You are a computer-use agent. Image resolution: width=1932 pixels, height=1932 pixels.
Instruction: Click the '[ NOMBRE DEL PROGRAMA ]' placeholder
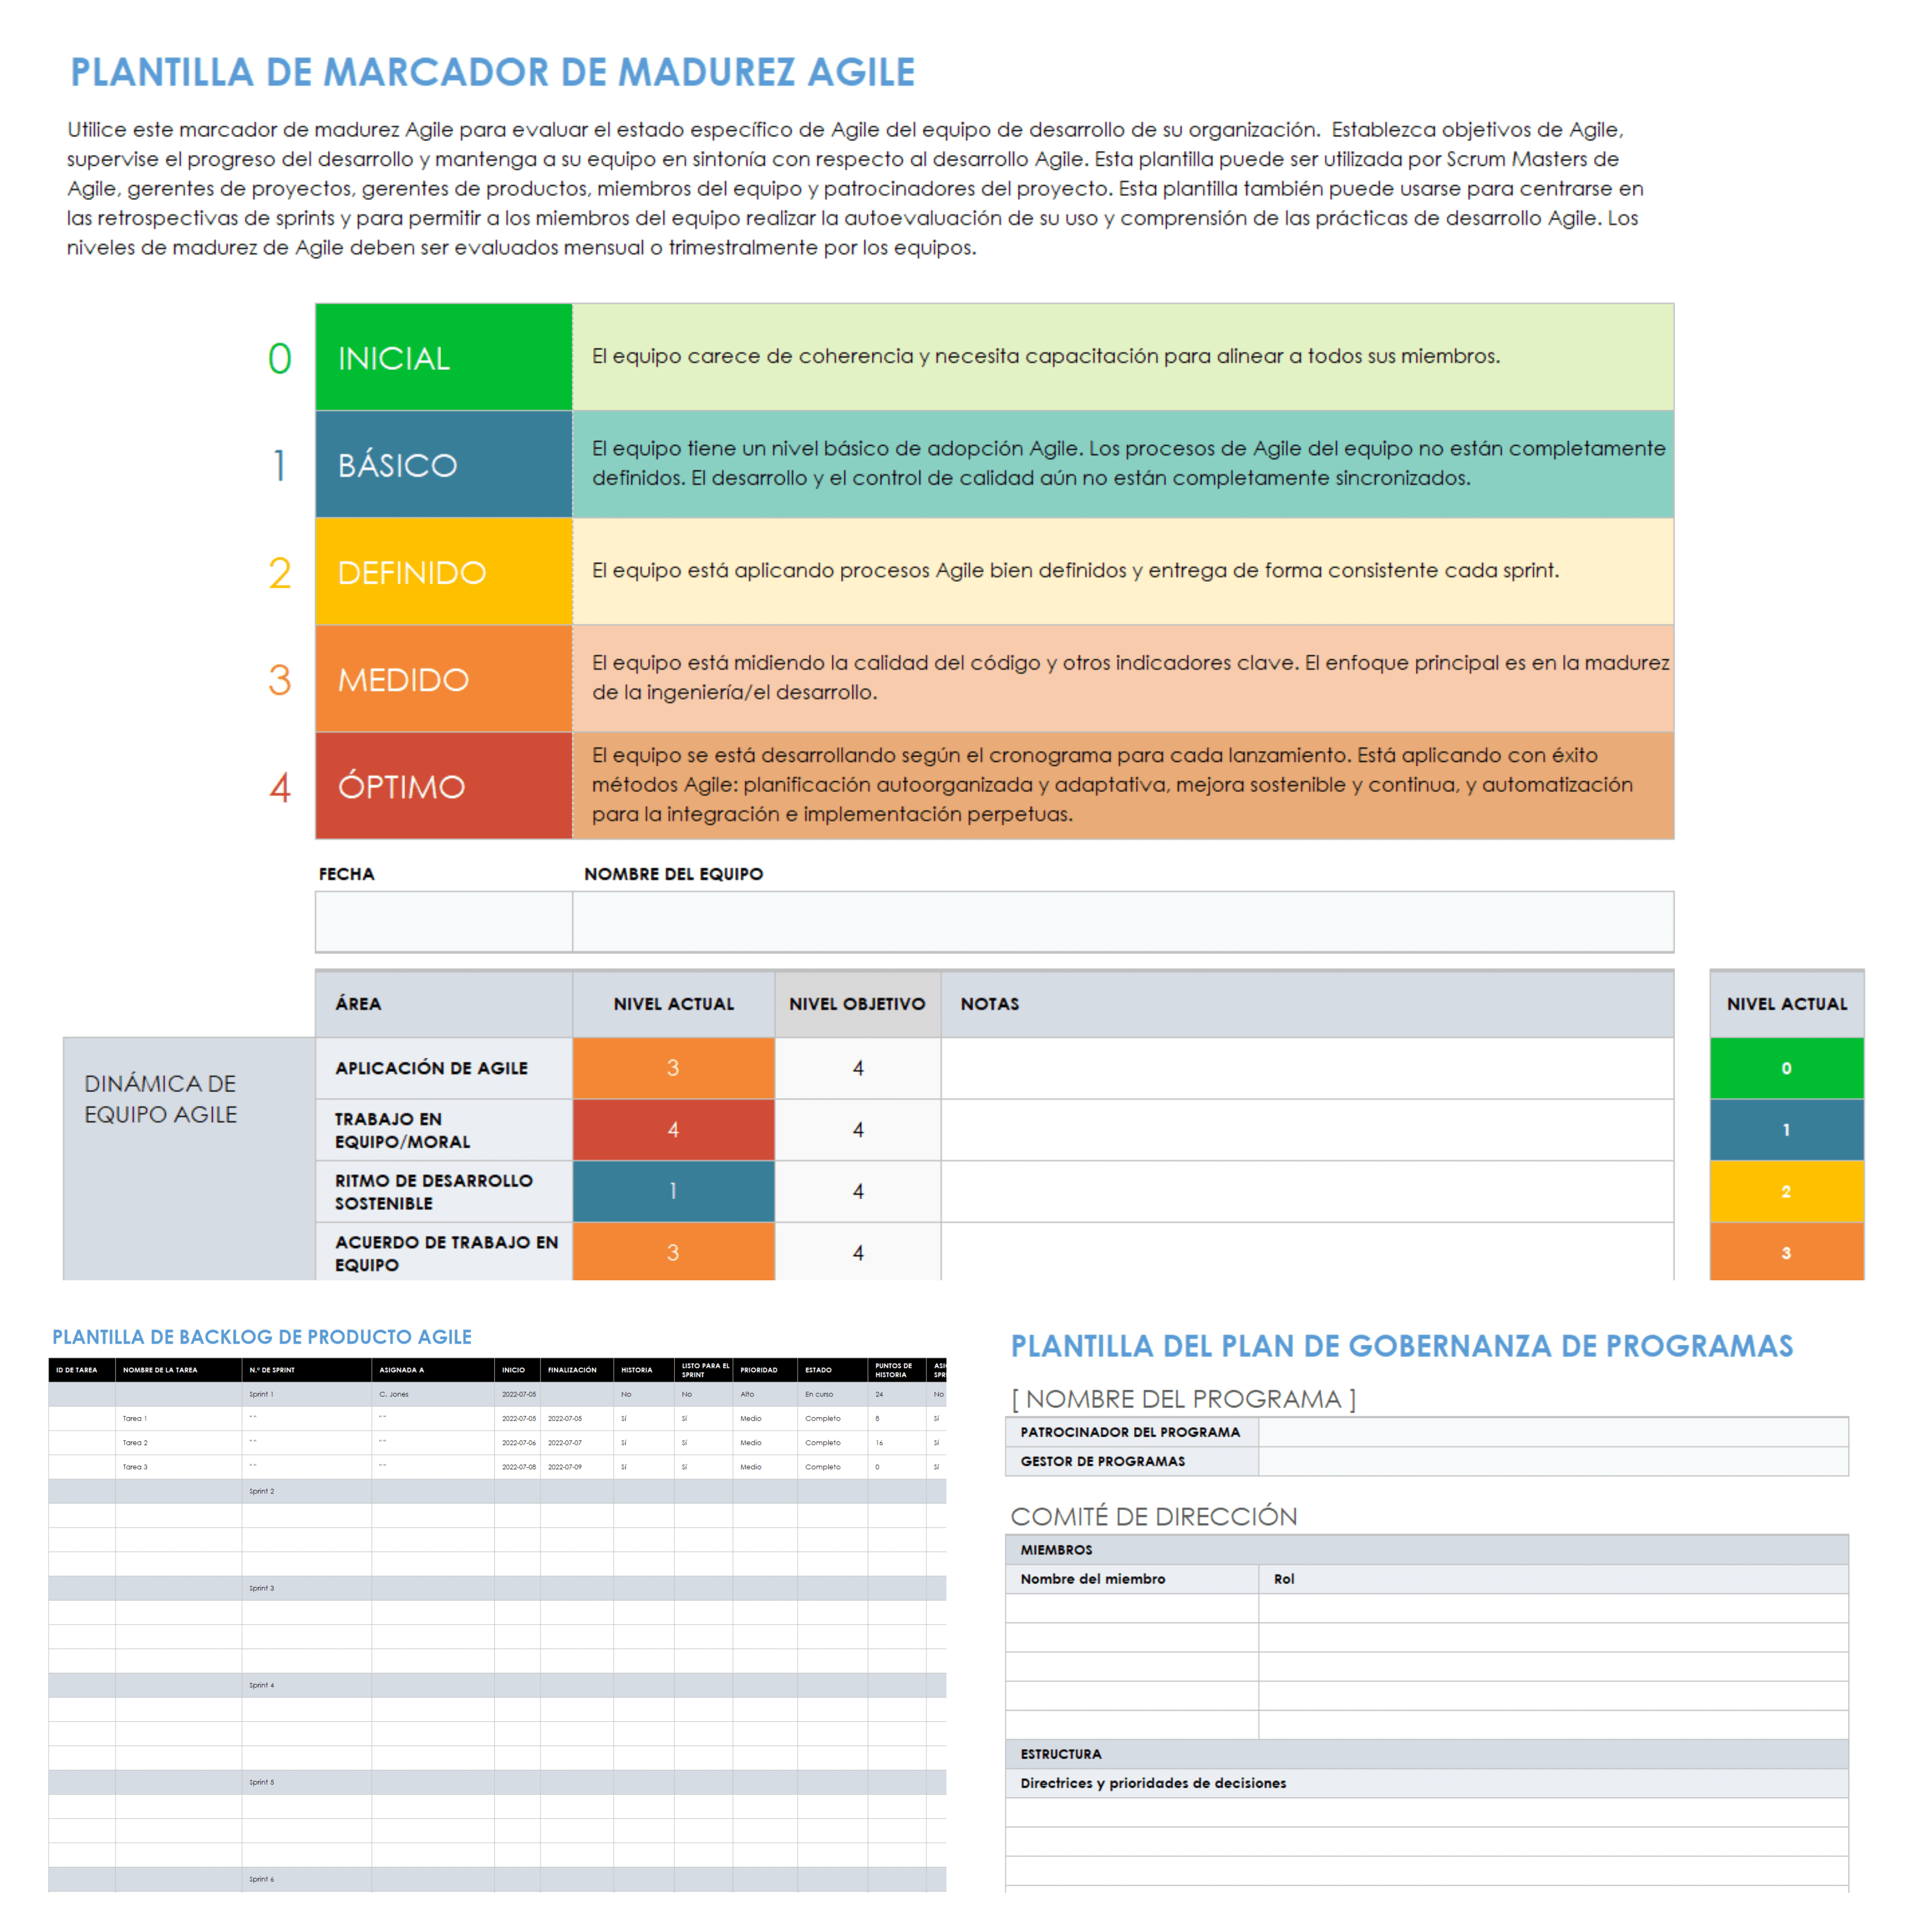point(1183,1399)
